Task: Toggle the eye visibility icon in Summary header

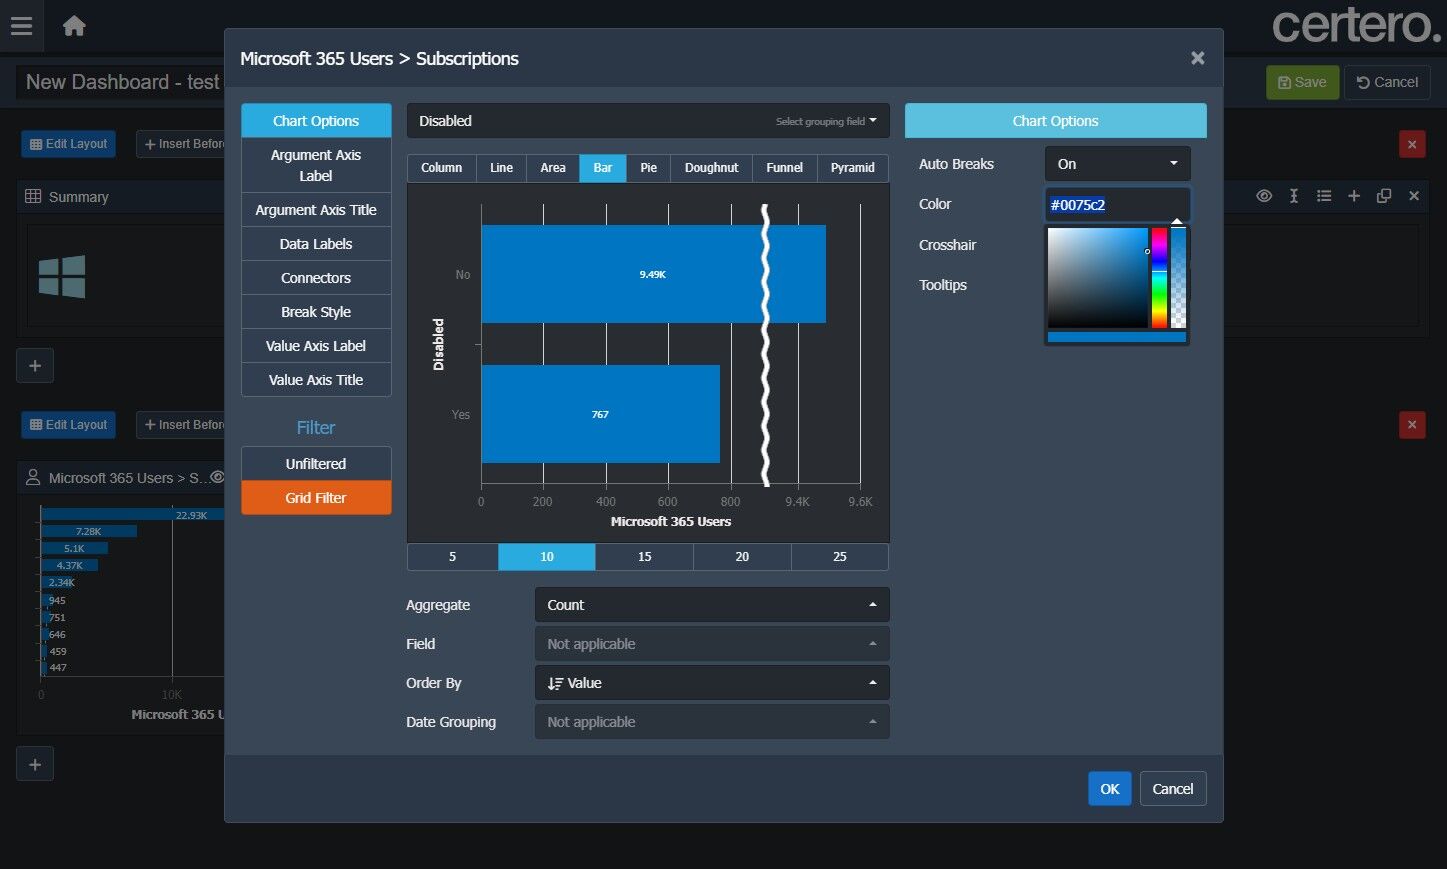Action: (x=1264, y=196)
